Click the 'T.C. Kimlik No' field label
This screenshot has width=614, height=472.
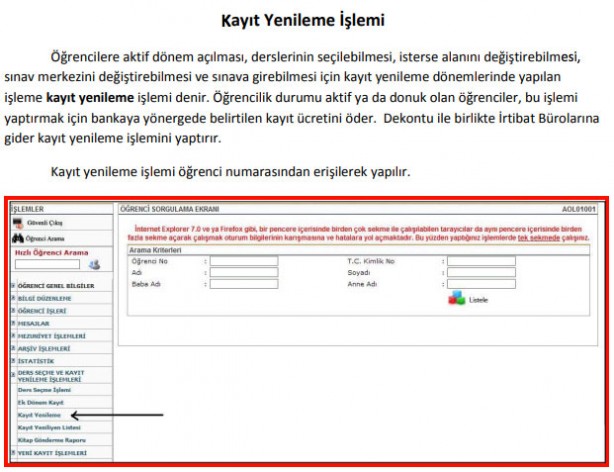click(371, 261)
